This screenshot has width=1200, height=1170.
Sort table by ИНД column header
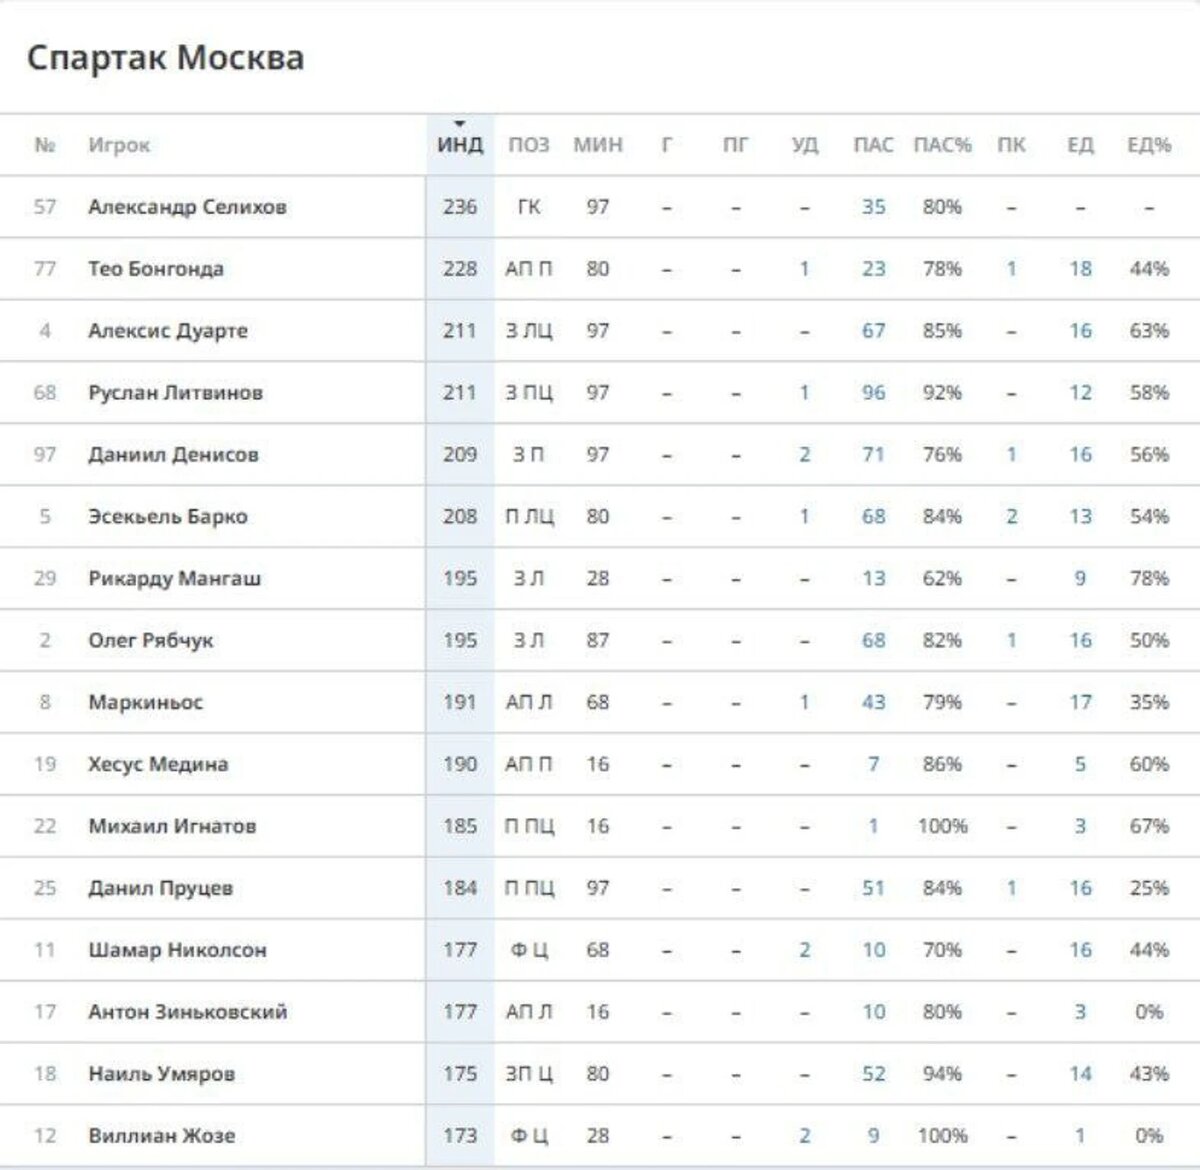(x=460, y=145)
